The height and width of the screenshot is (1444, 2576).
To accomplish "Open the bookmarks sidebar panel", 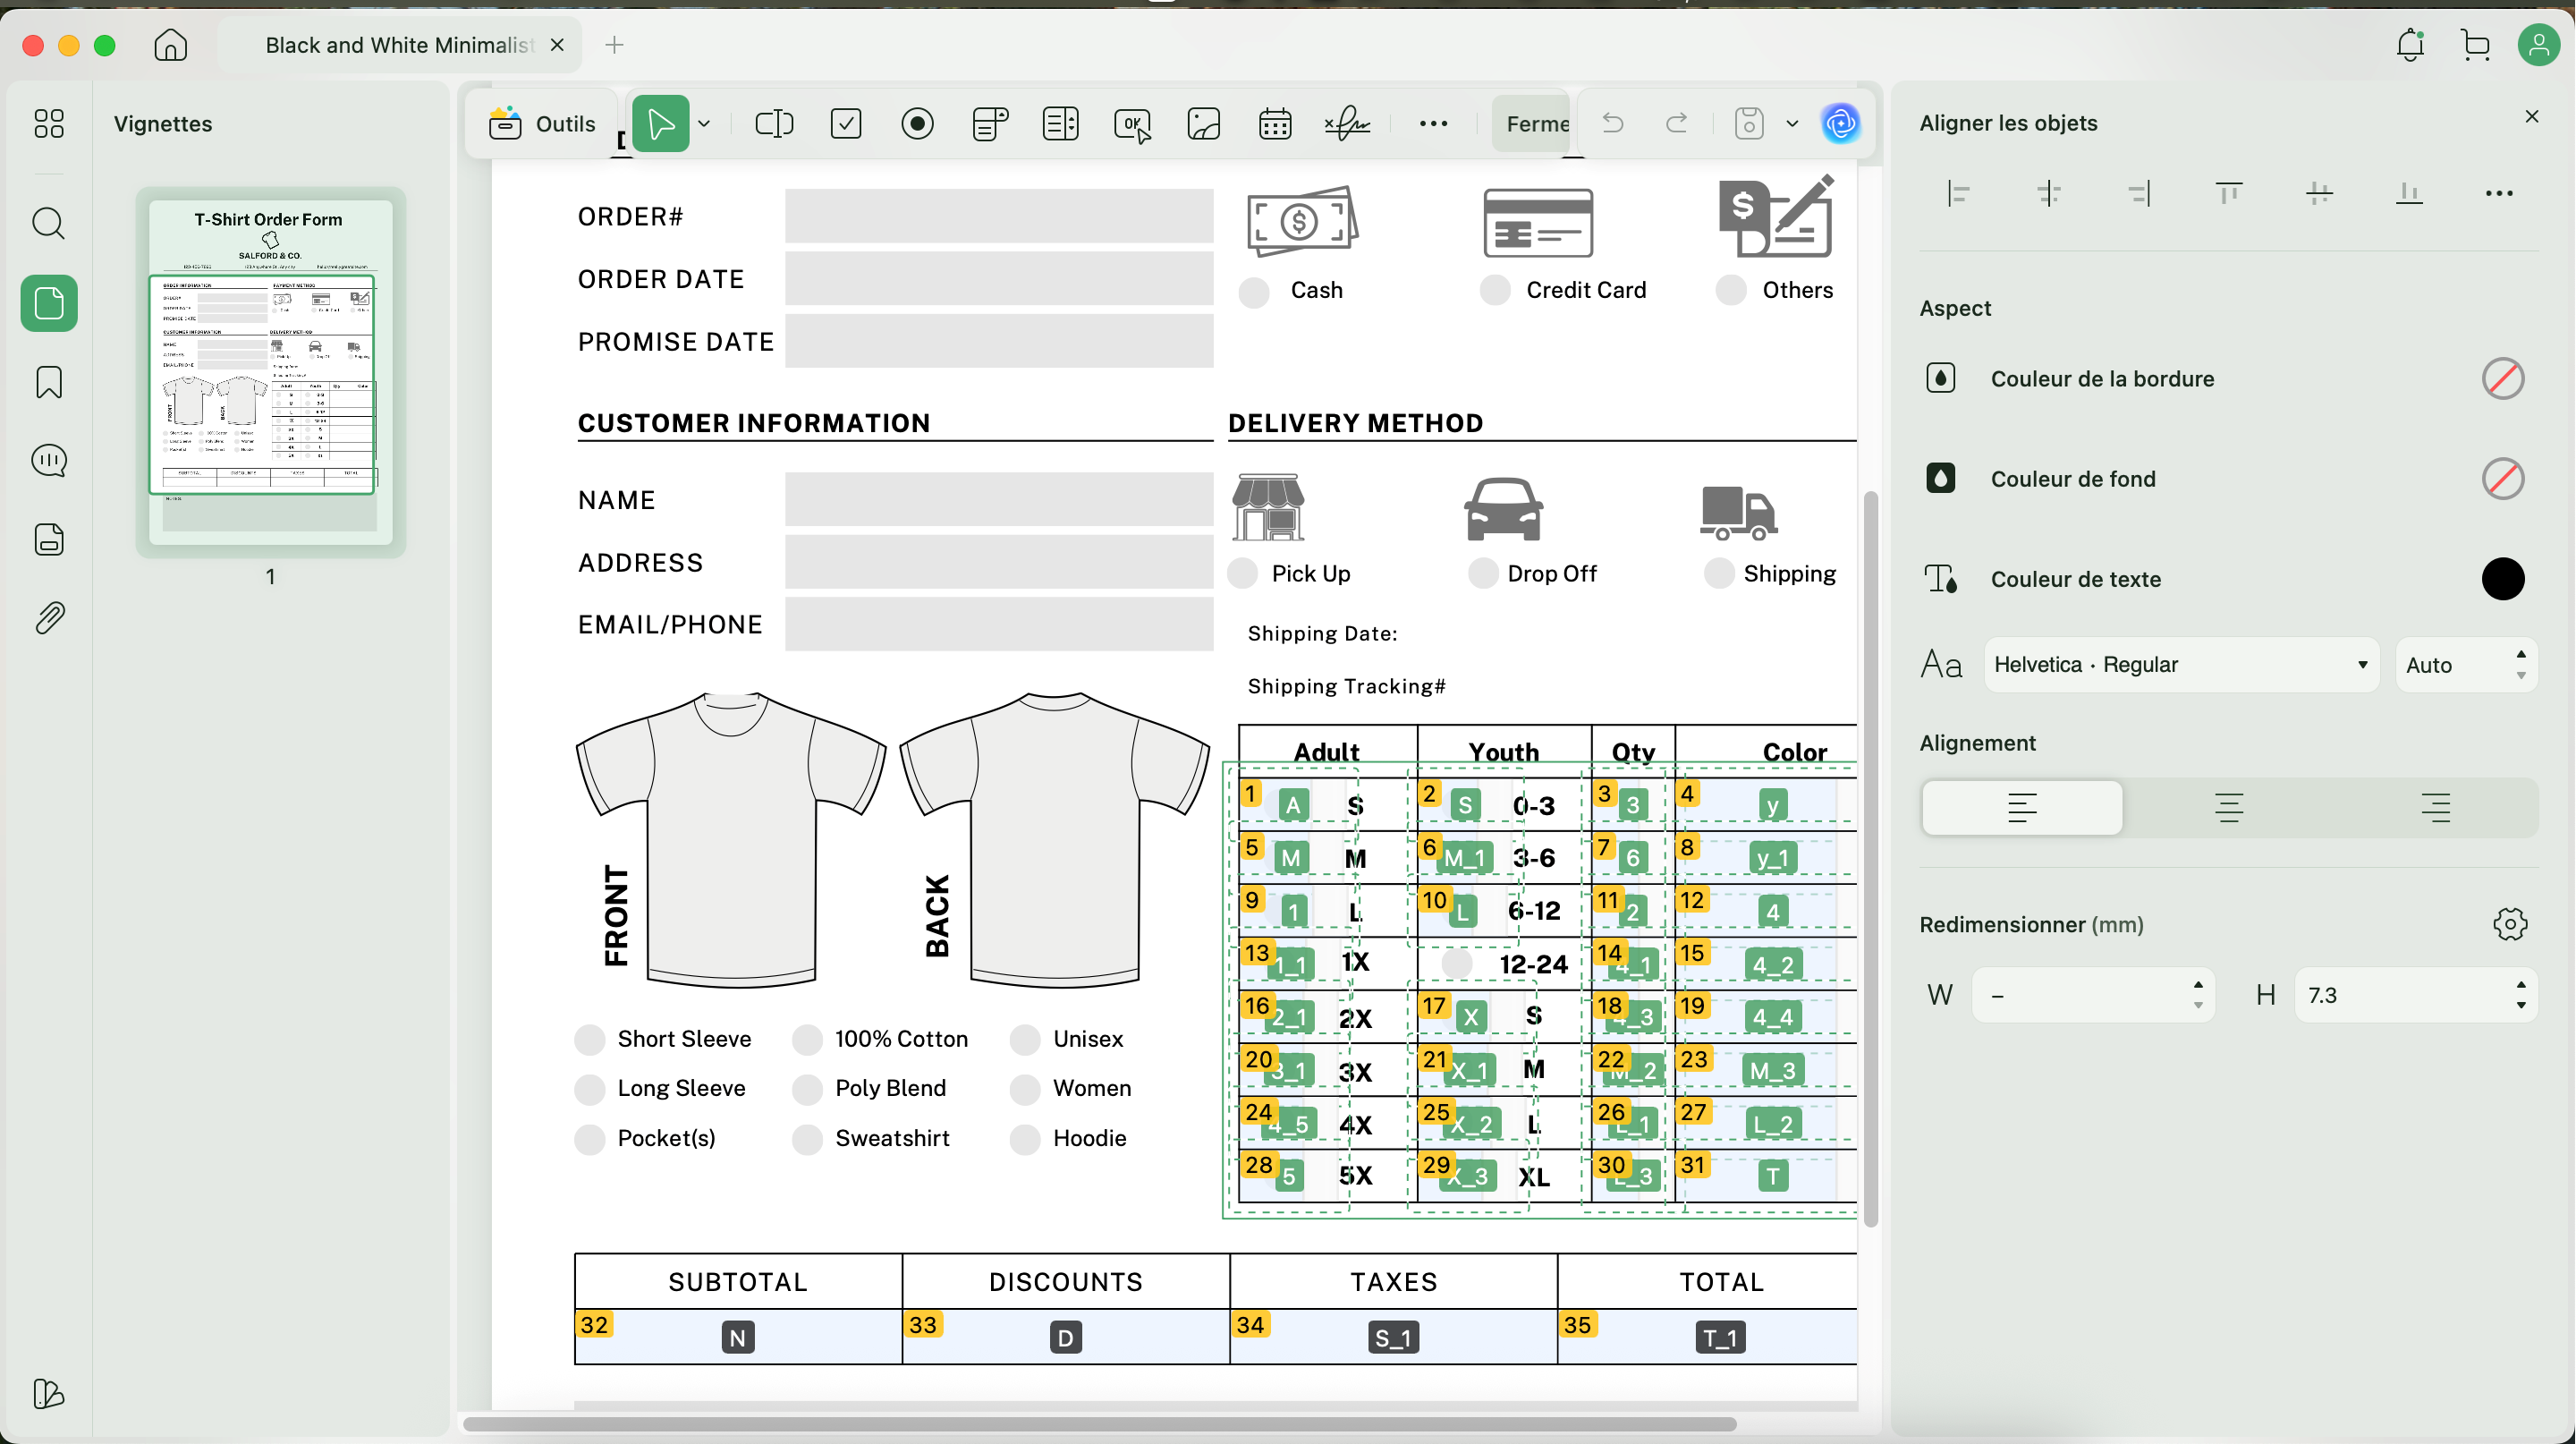I will pos(49,382).
